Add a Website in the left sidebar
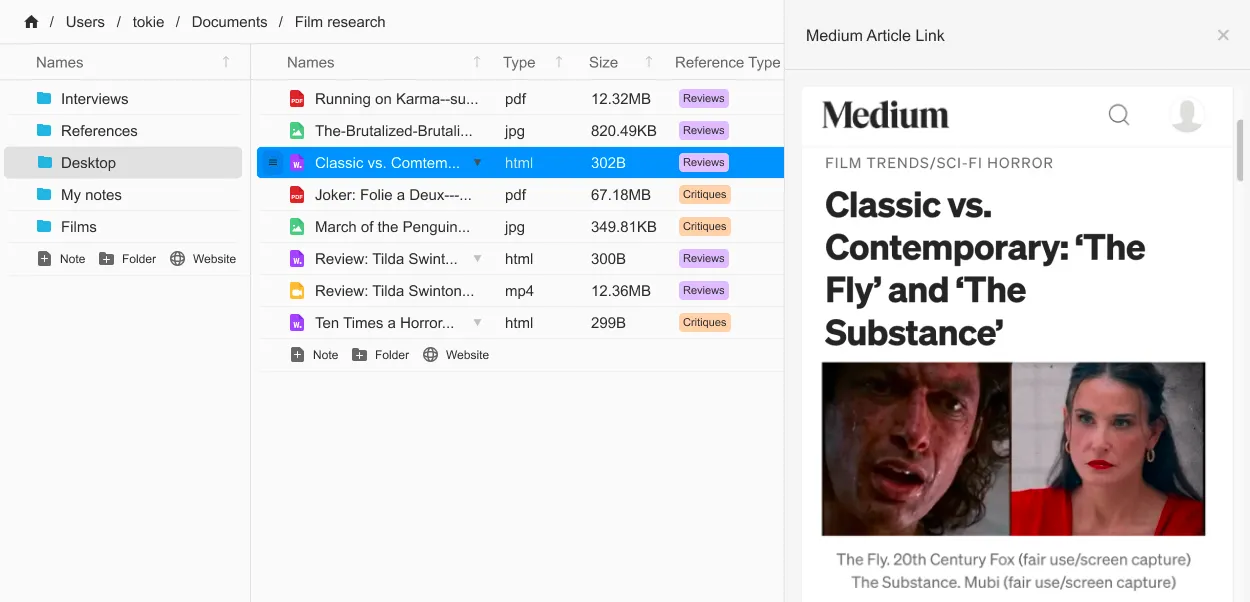Viewport: 1250px width, 602px height. [x=203, y=259]
